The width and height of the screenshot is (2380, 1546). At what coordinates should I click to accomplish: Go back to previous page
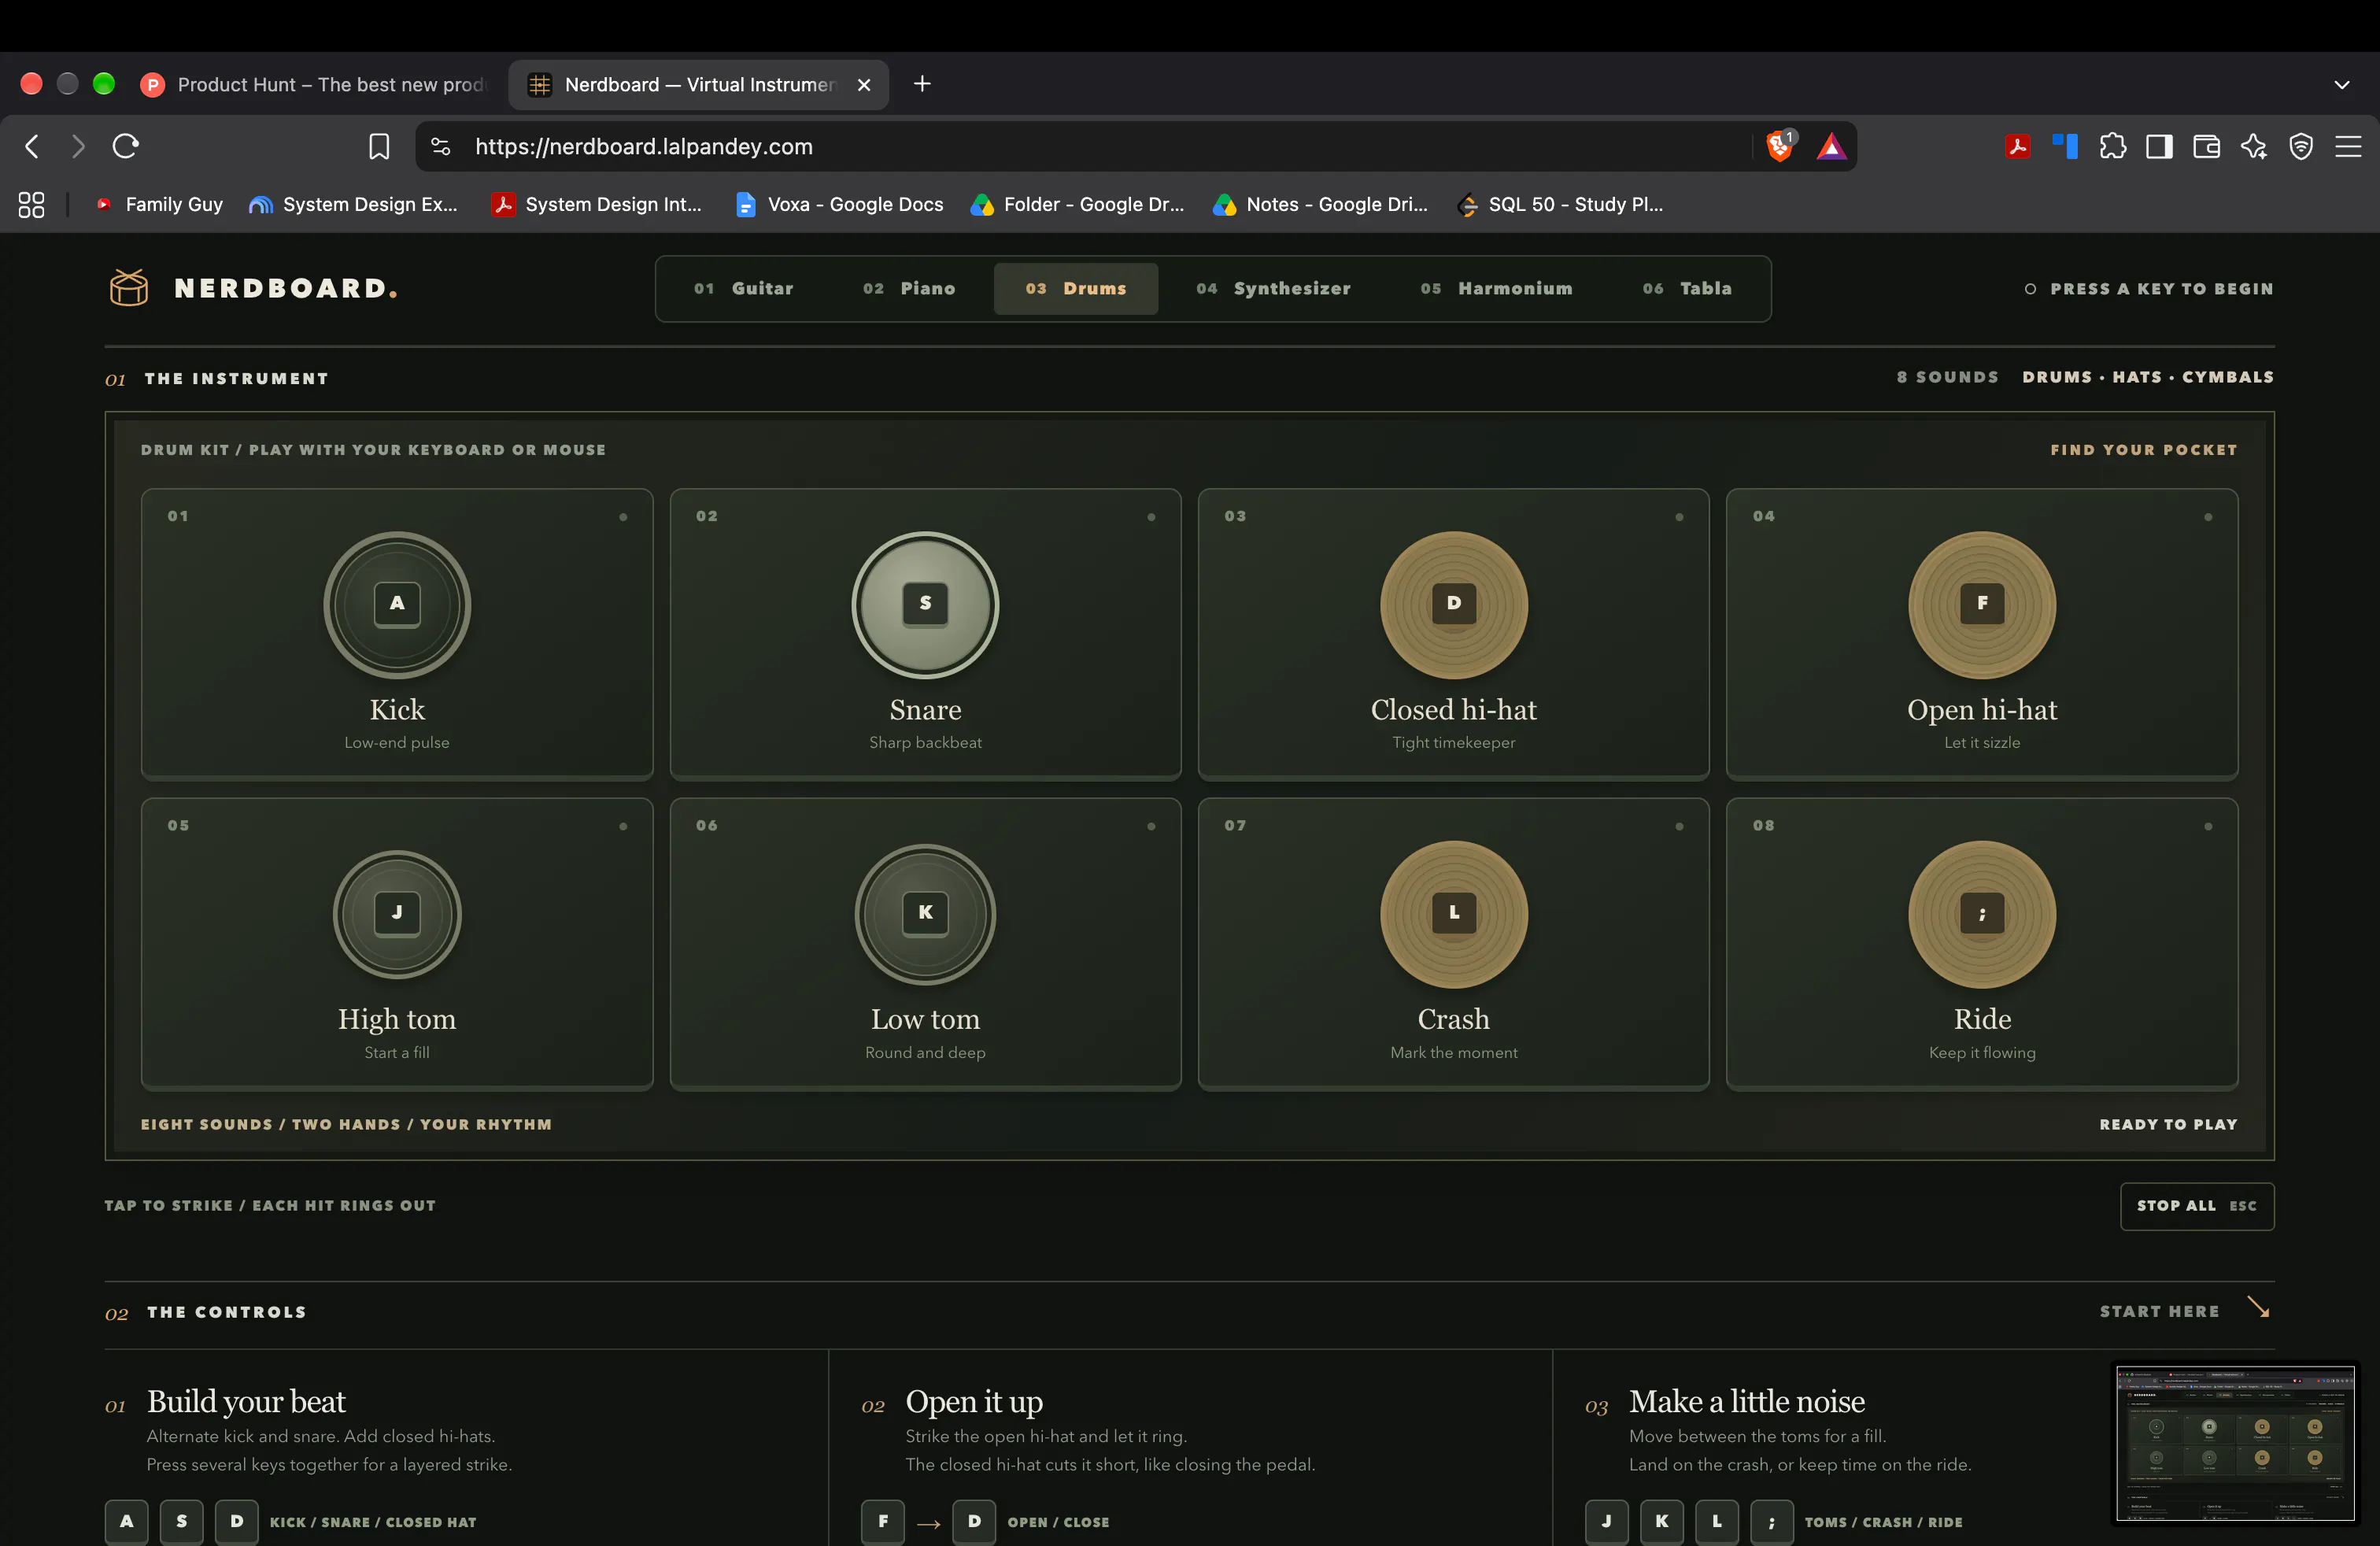tap(32, 146)
